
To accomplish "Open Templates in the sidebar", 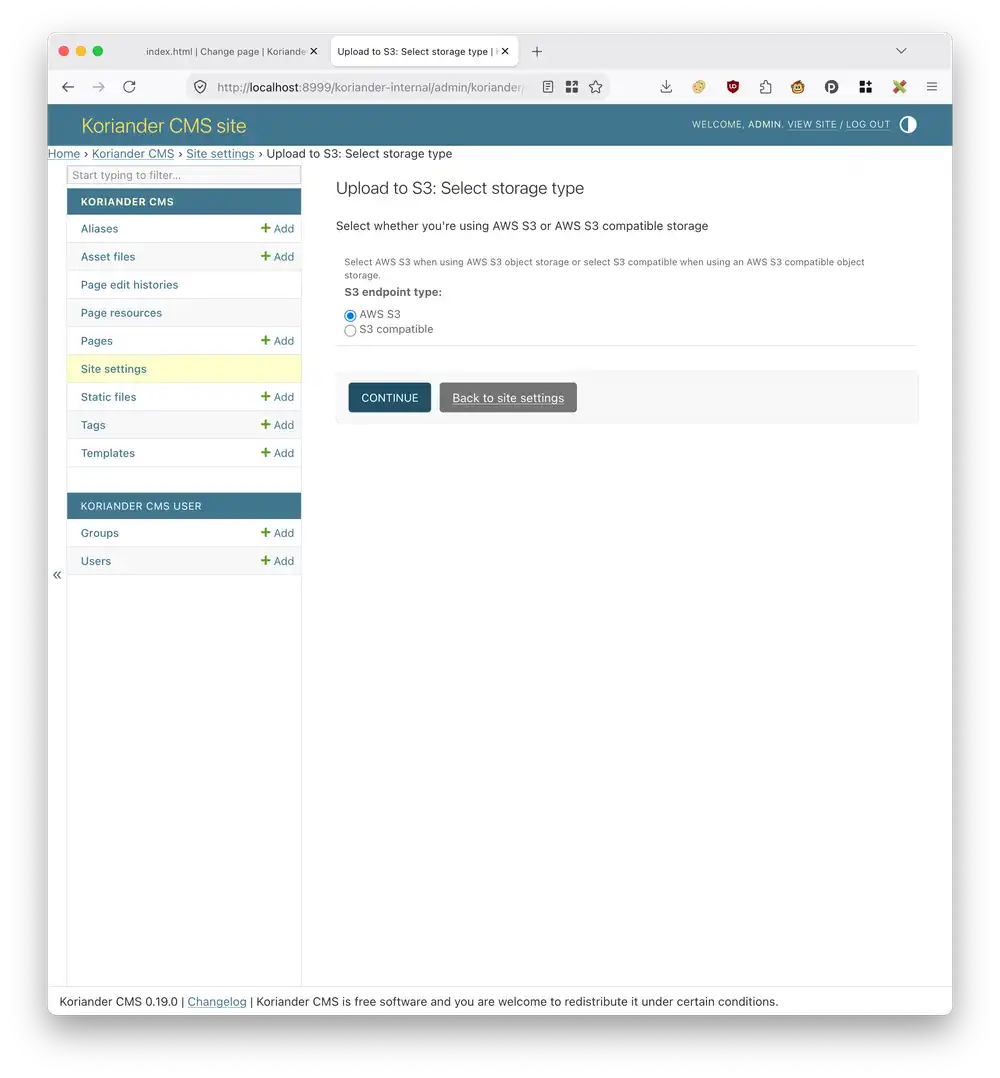I will coord(108,454).
